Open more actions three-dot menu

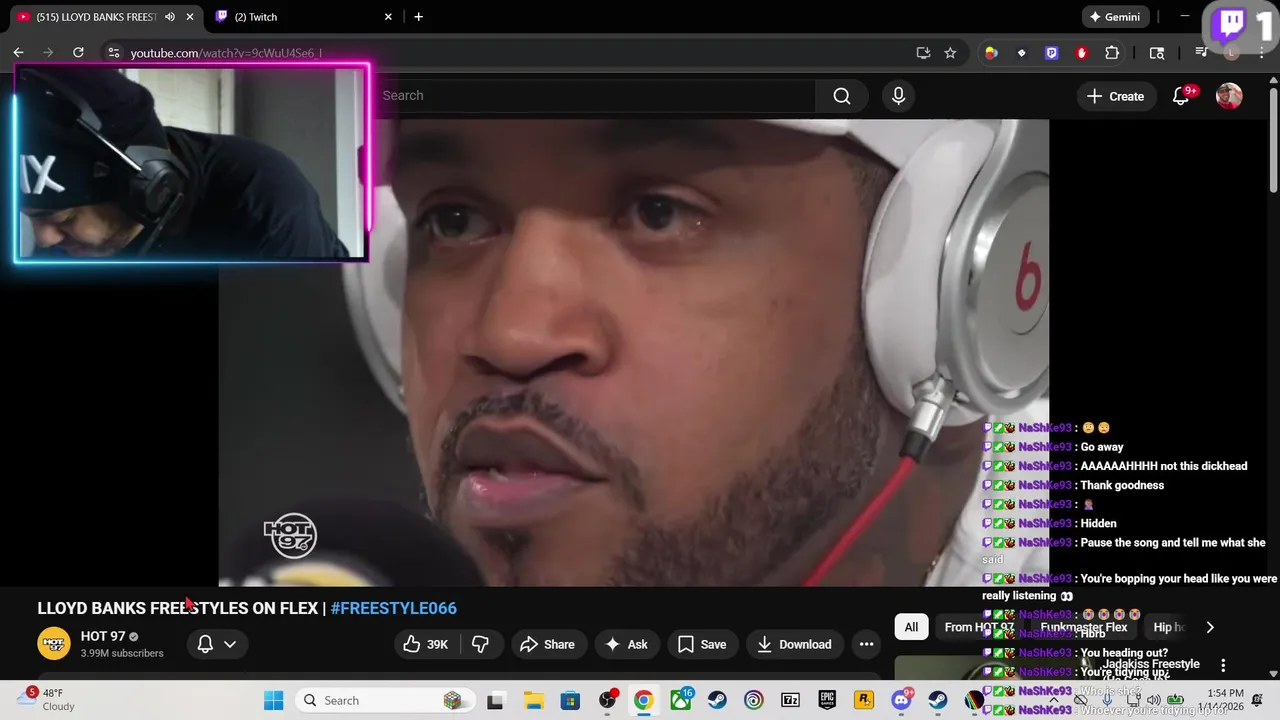[867, 644]
